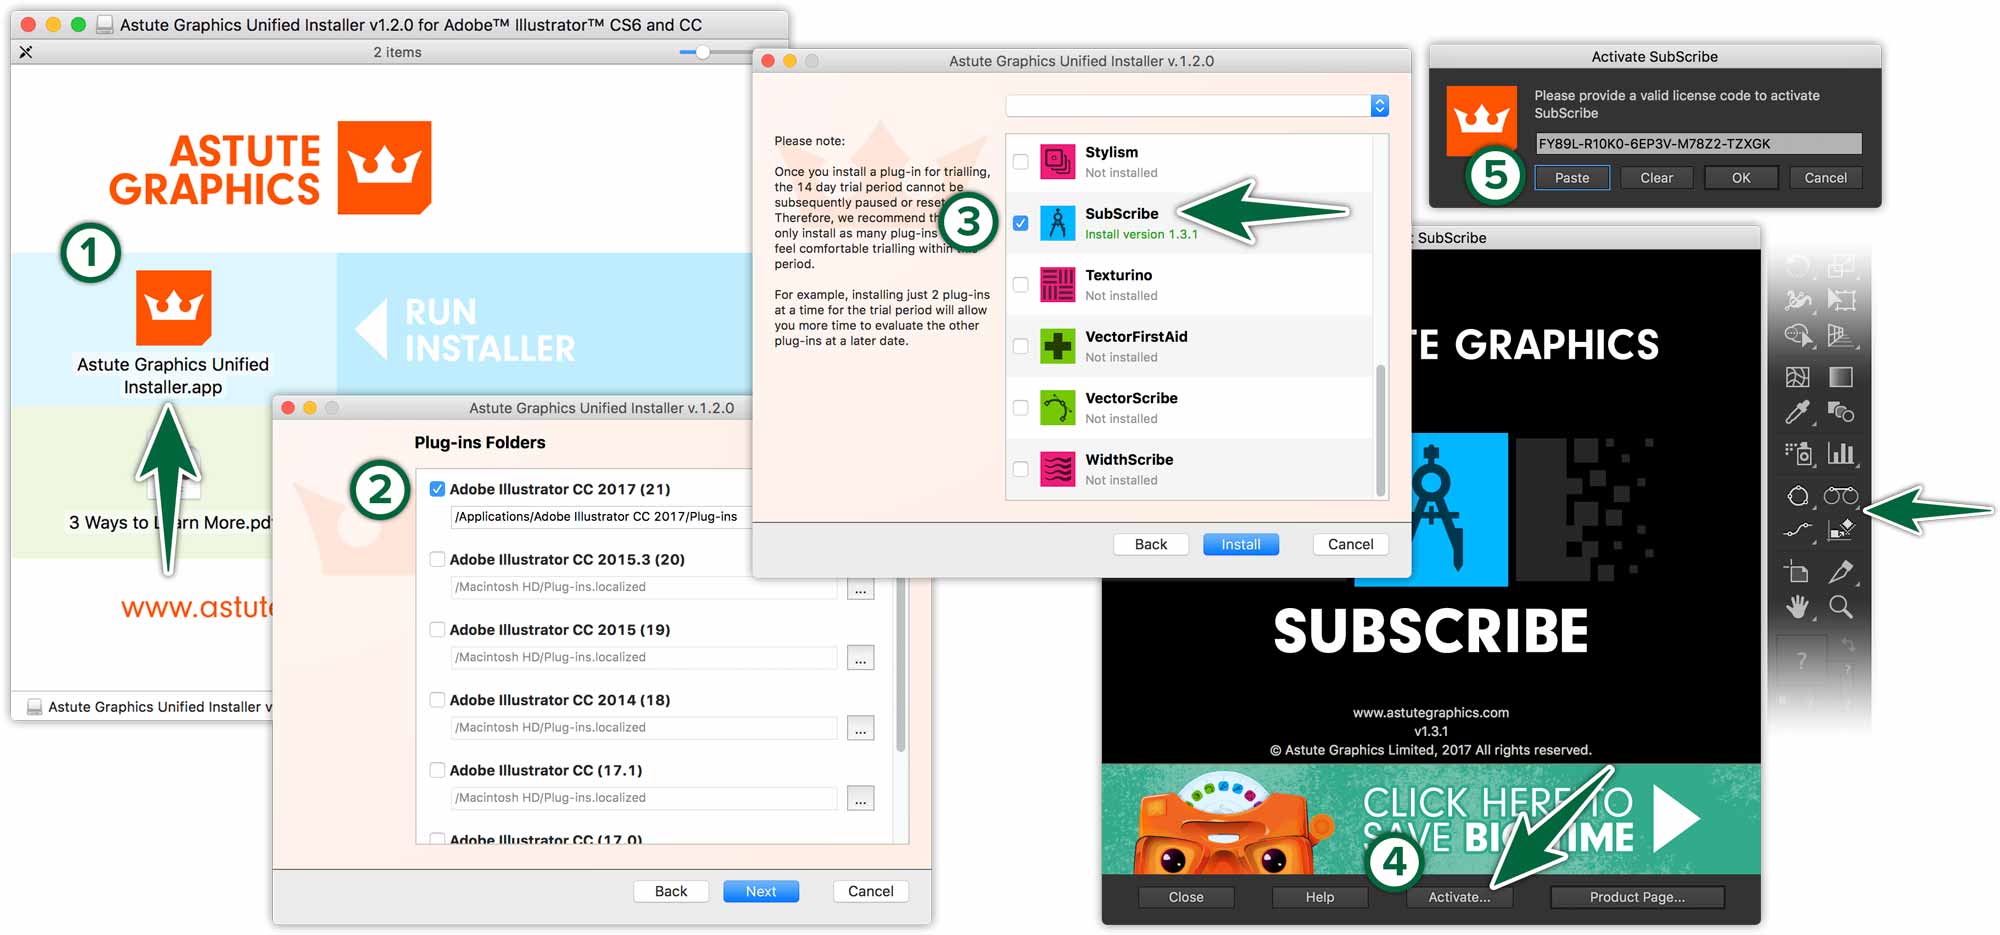Viewport: 2000px width, 935px height.
Task: Select the SubScribe Orient Transform tool
Action: pos(1841,530)
